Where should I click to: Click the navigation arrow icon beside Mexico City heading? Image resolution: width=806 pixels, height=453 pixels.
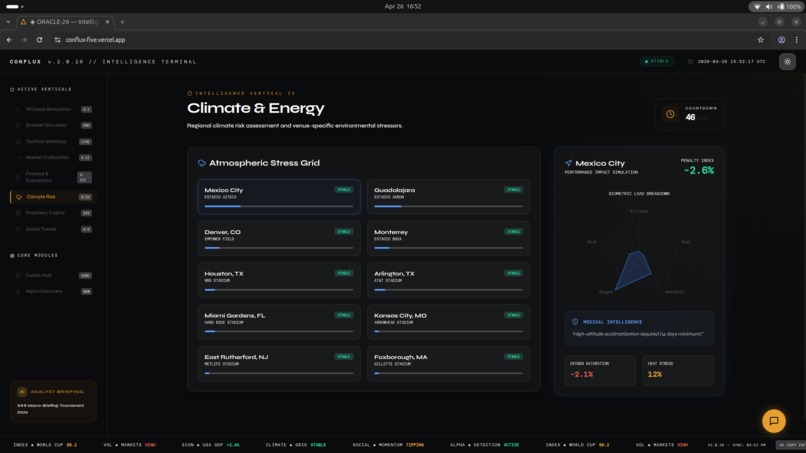click(568, 163)
